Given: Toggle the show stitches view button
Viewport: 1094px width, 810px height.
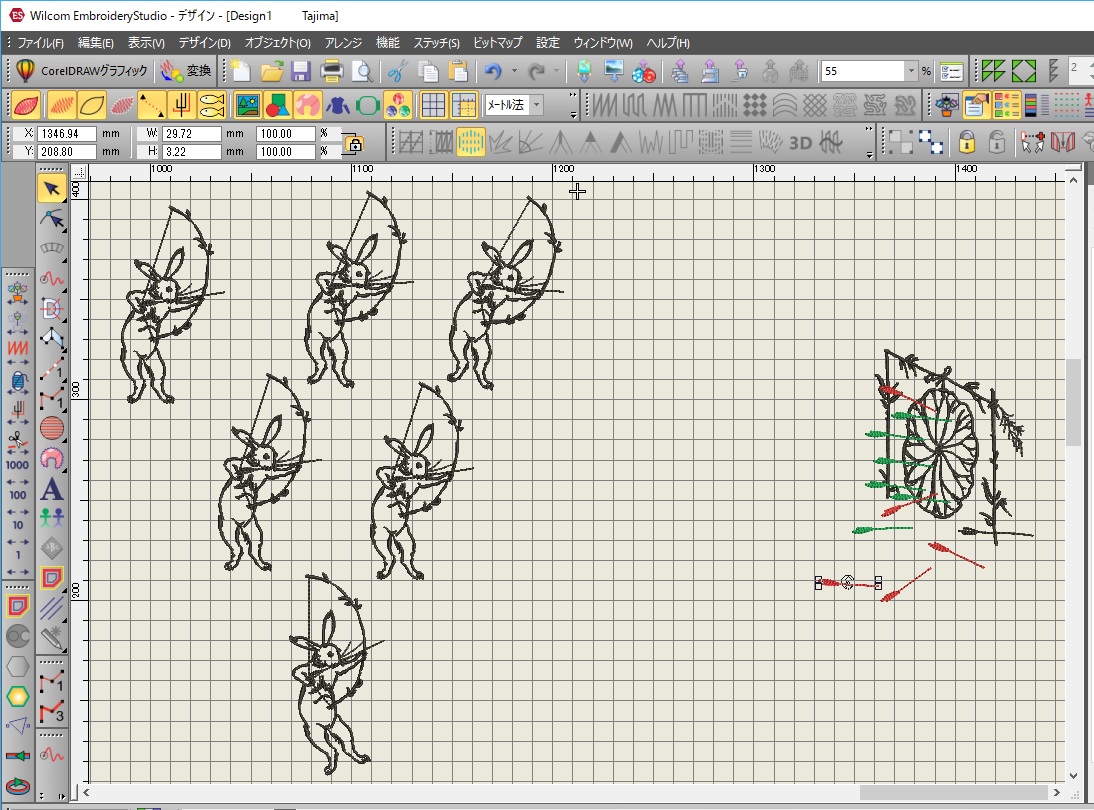Looking at the screenshot, I should tap(61, 105).
